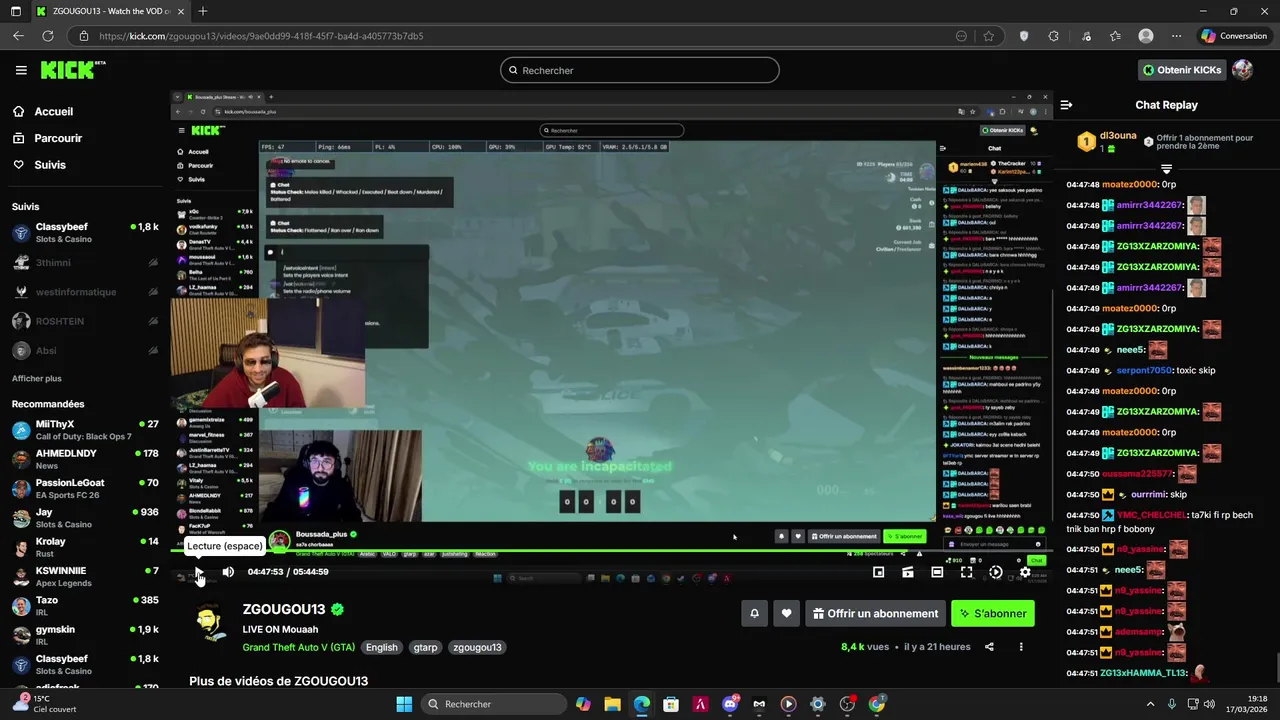The image size is (1280, 720).
Task: Open recommended channel Jay
Action: 85,518
